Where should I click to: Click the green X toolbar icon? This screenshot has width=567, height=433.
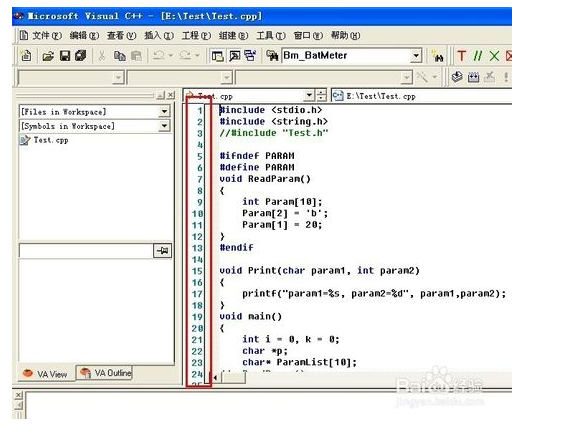coord(494,56)
